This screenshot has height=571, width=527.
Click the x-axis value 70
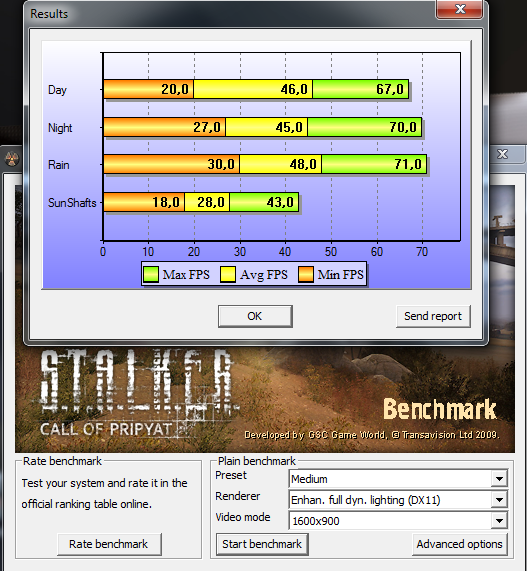pyautogui.click(x=422, y=252)
